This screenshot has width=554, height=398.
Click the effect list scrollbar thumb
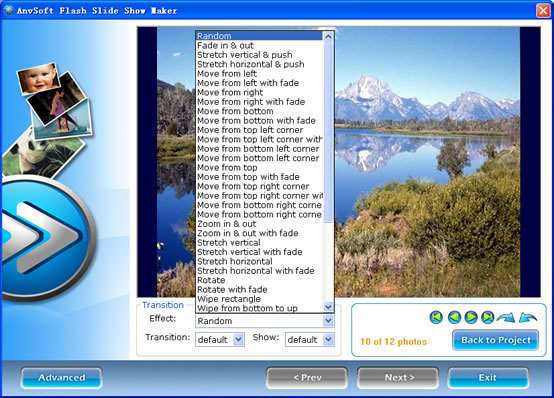pos(328,132)
